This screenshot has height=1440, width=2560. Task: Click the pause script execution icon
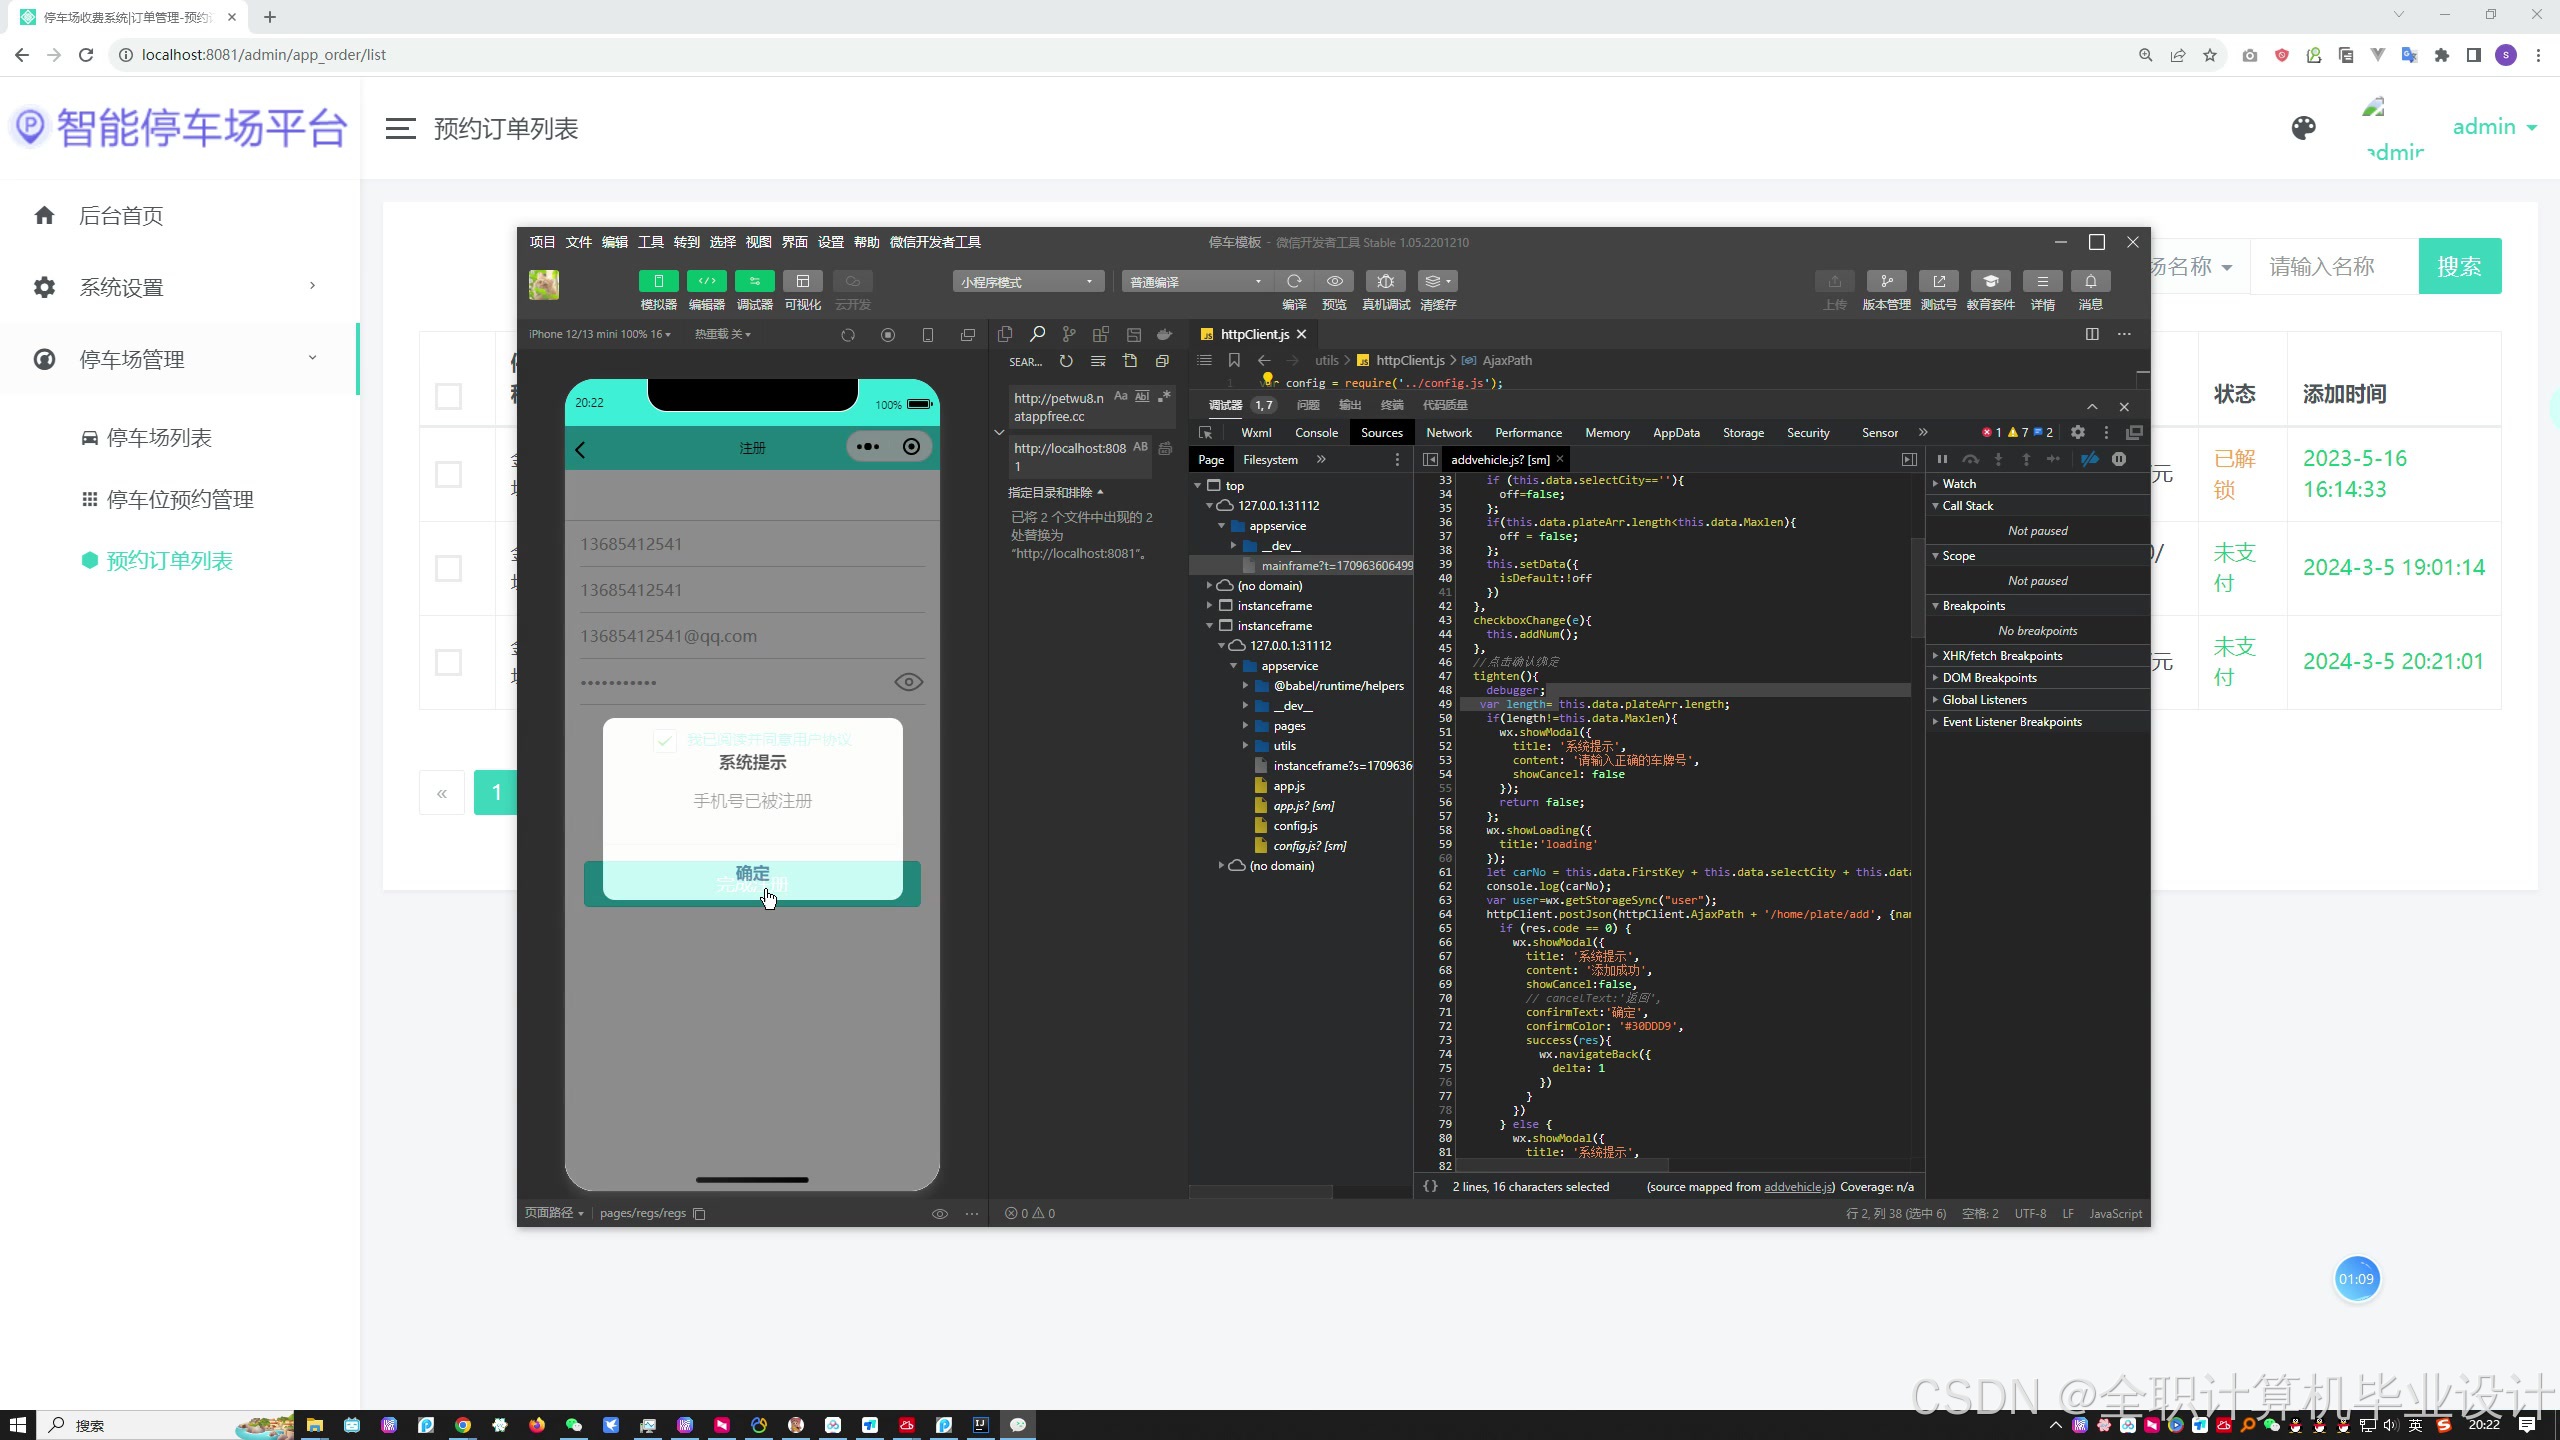[x=1942, y=459]
